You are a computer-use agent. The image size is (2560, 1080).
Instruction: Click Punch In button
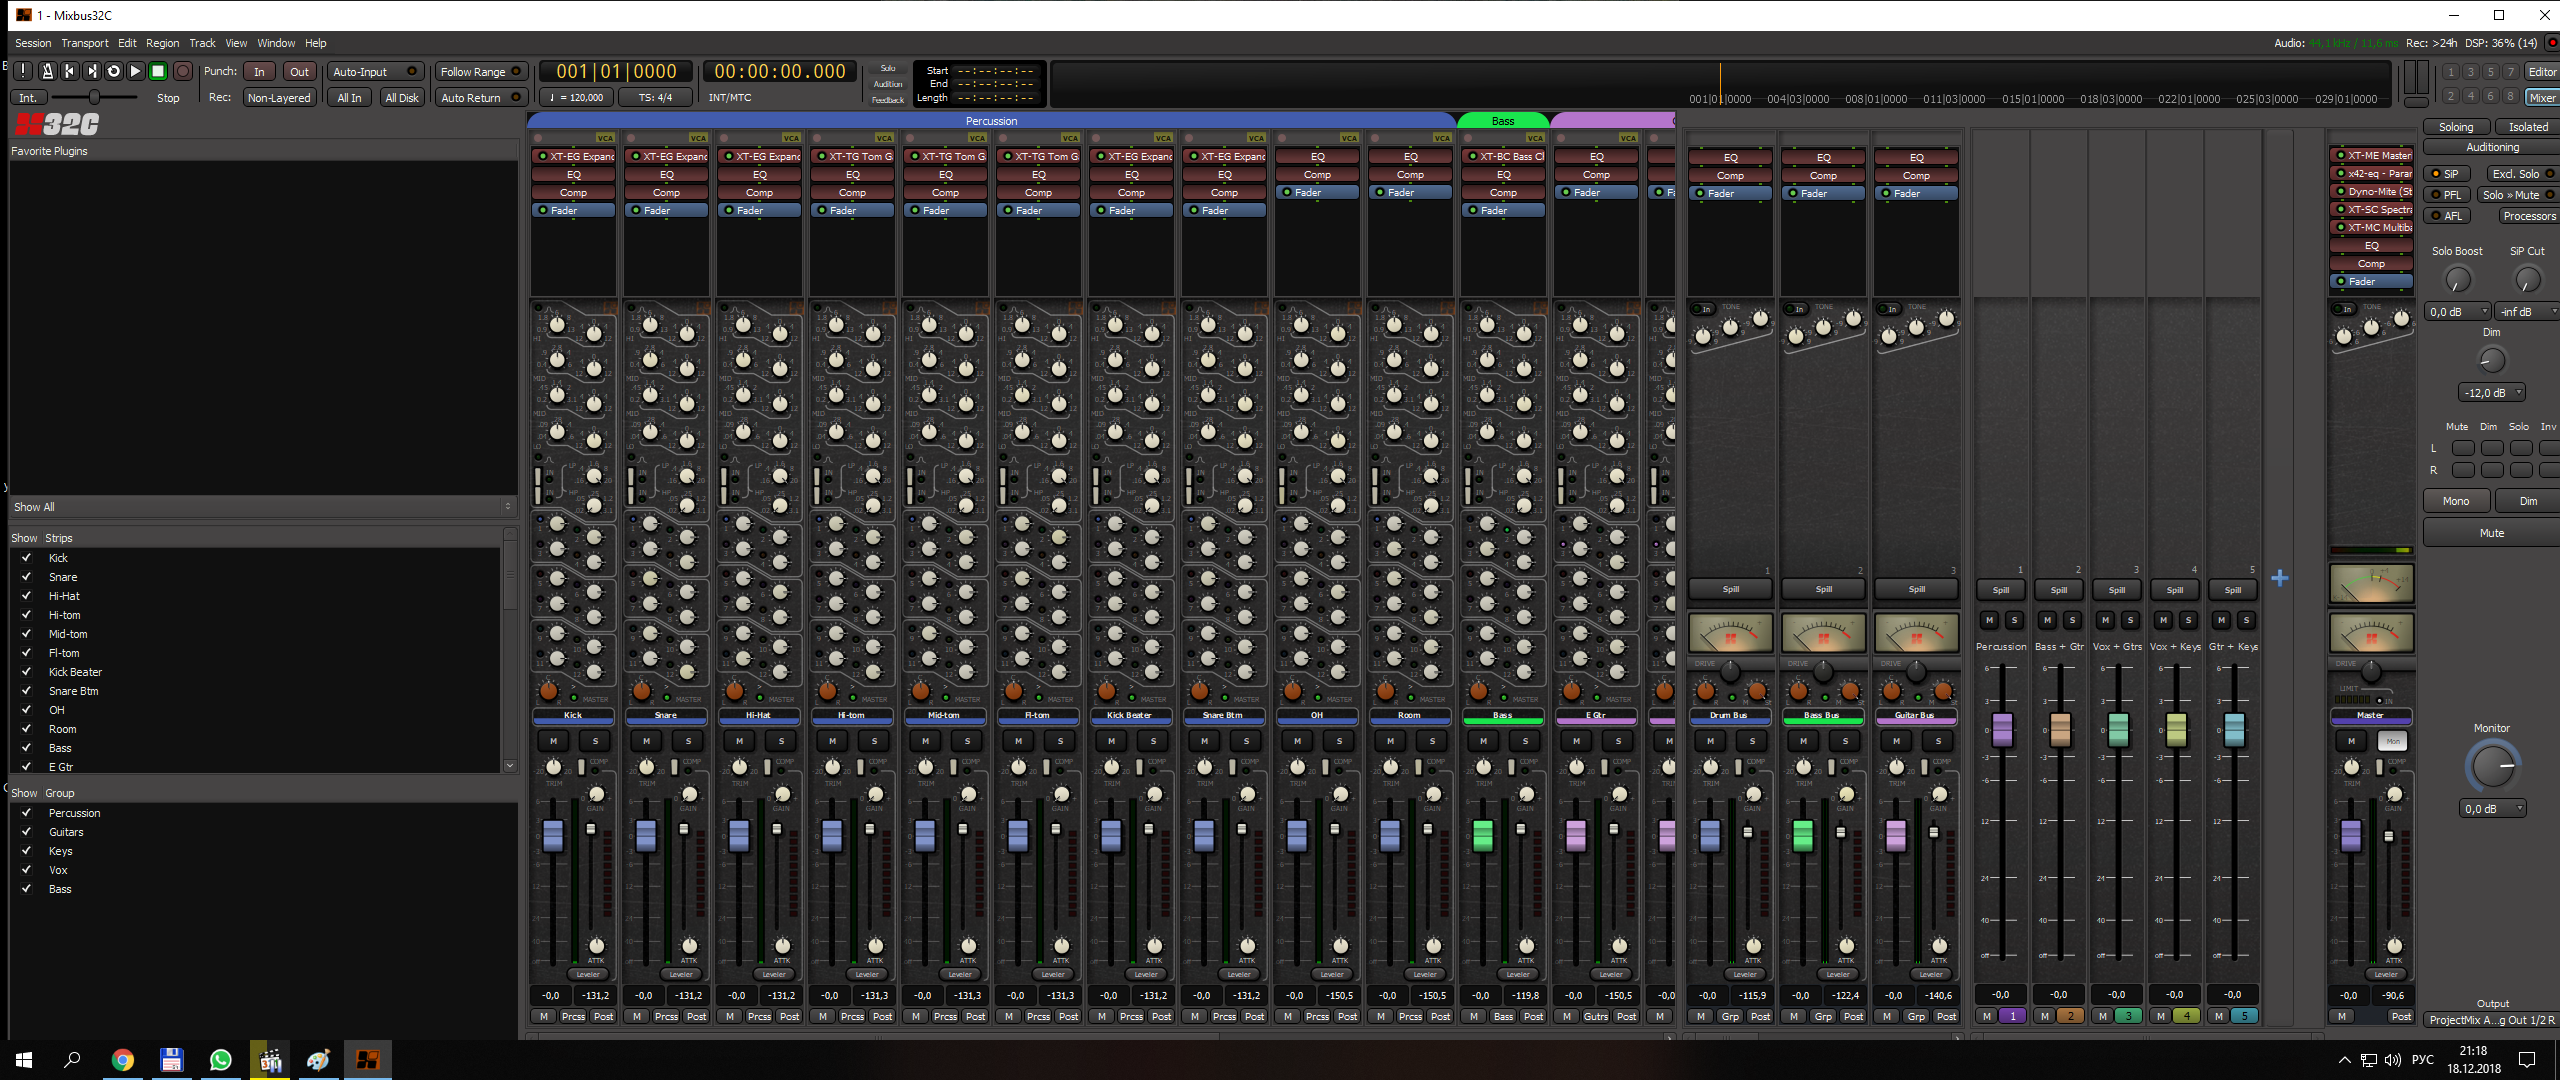coord(259,72)
